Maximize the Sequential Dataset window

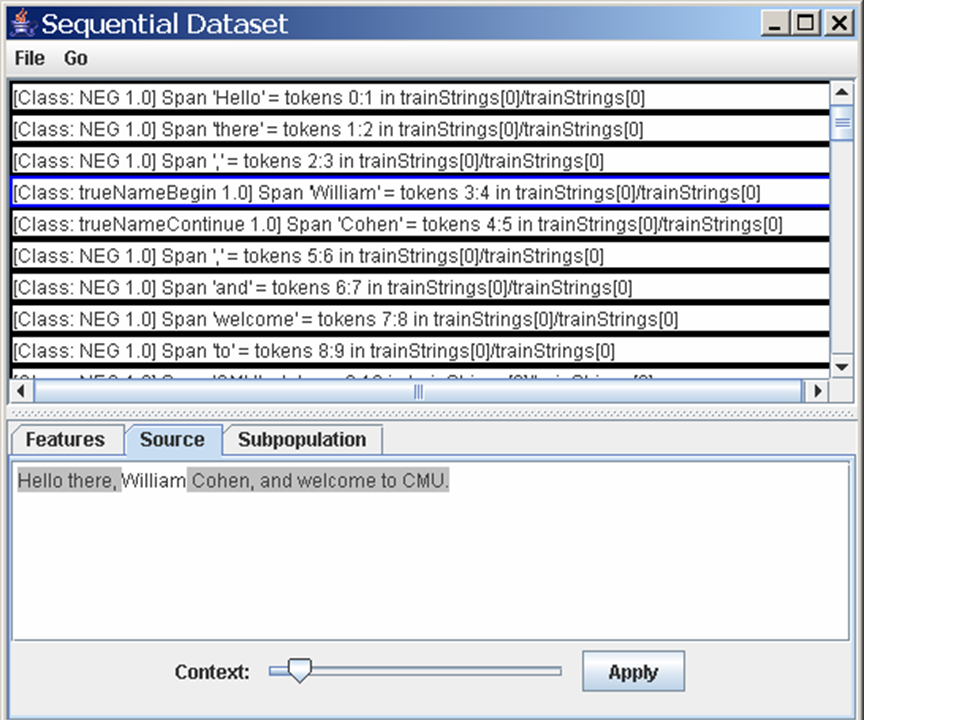[x=806, y=23]
